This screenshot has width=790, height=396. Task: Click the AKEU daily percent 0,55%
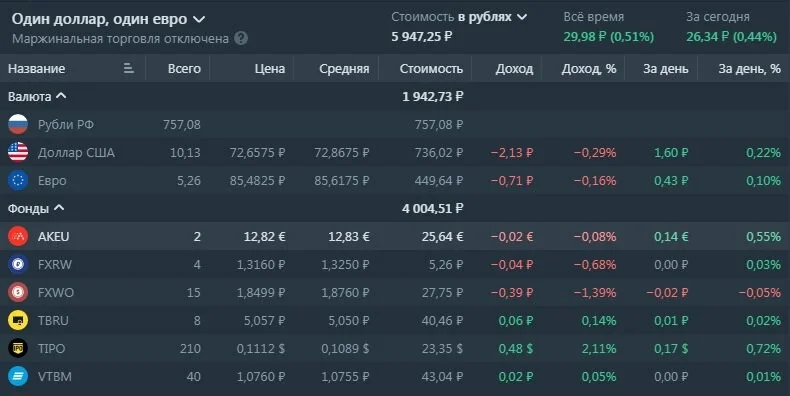pyautogui.click(x=763, y=236)
